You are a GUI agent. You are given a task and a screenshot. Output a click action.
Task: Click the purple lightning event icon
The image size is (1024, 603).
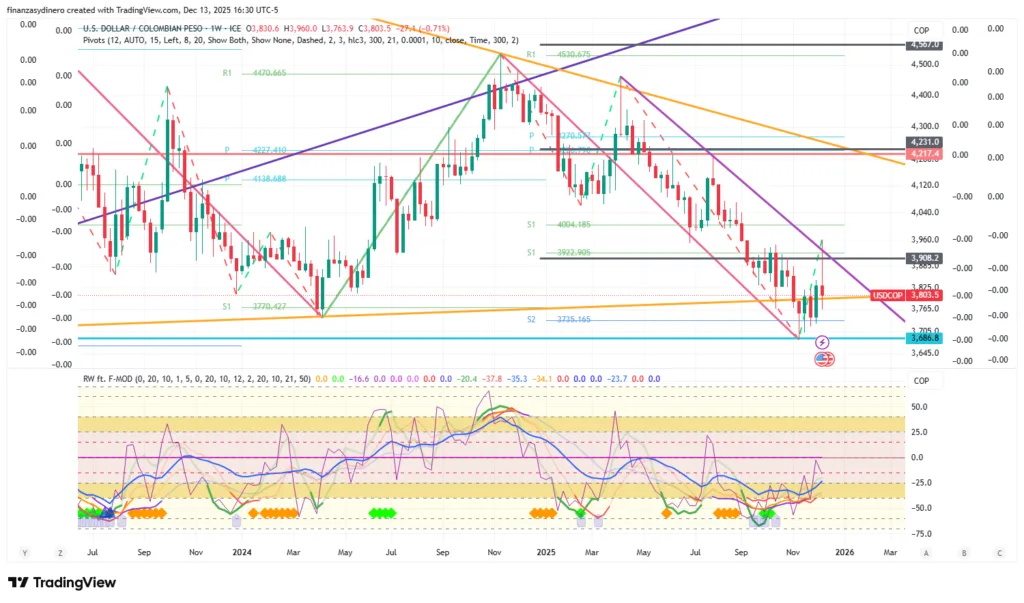(823, 341)
